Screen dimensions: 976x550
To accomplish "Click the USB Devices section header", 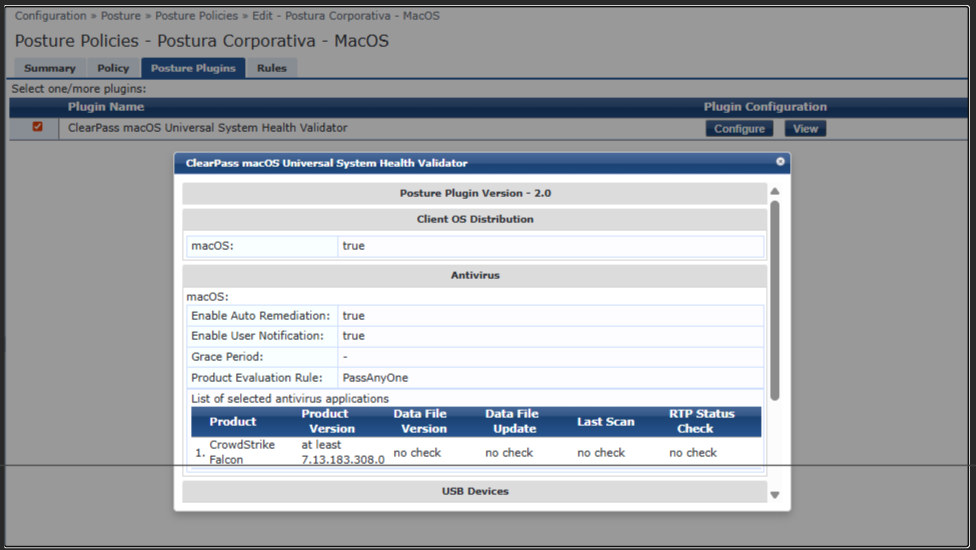I will coord(475,492).
